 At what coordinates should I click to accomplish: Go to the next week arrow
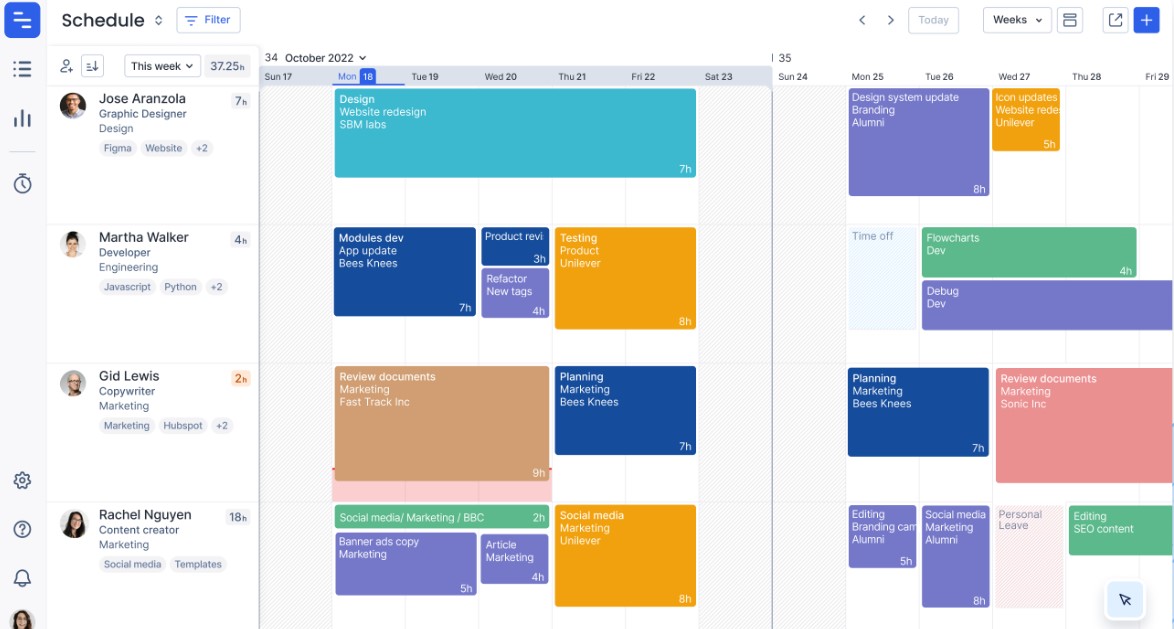click(890, 20)
